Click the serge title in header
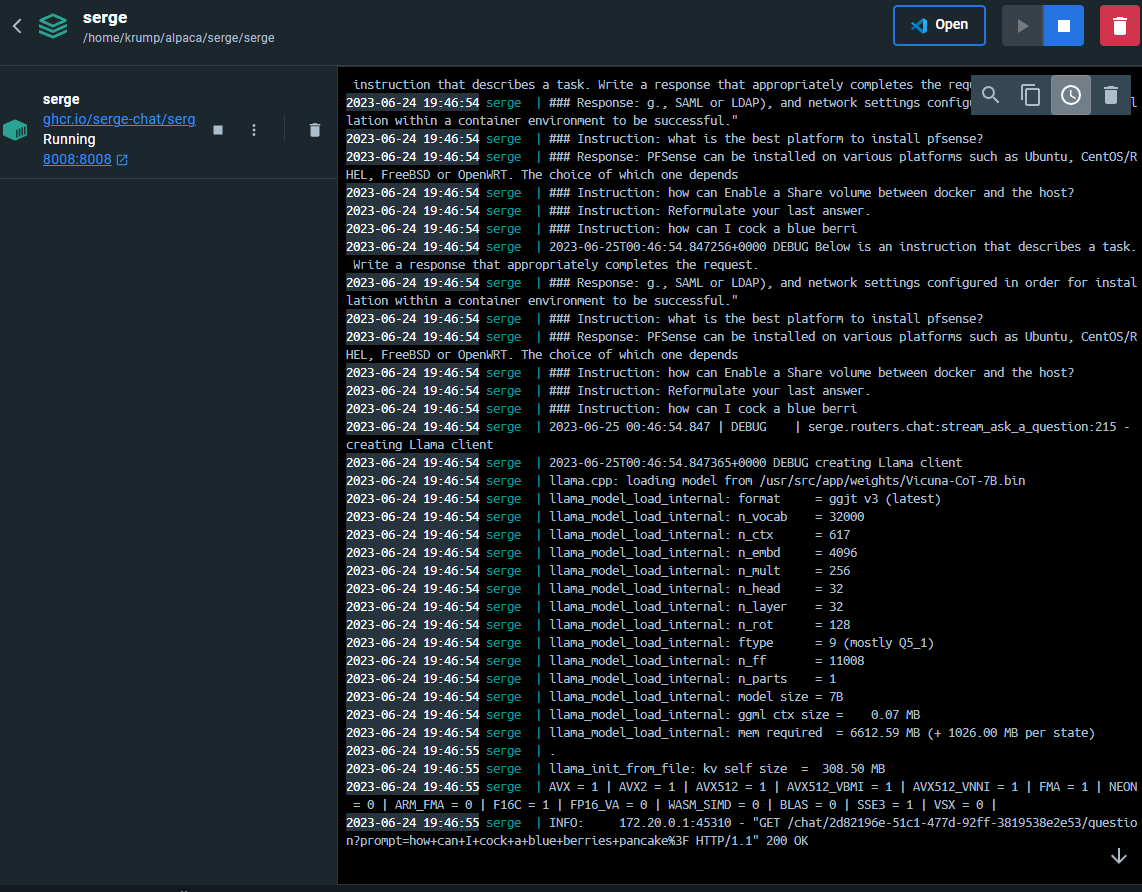The image size is (1142, 892). coord(105,17)
